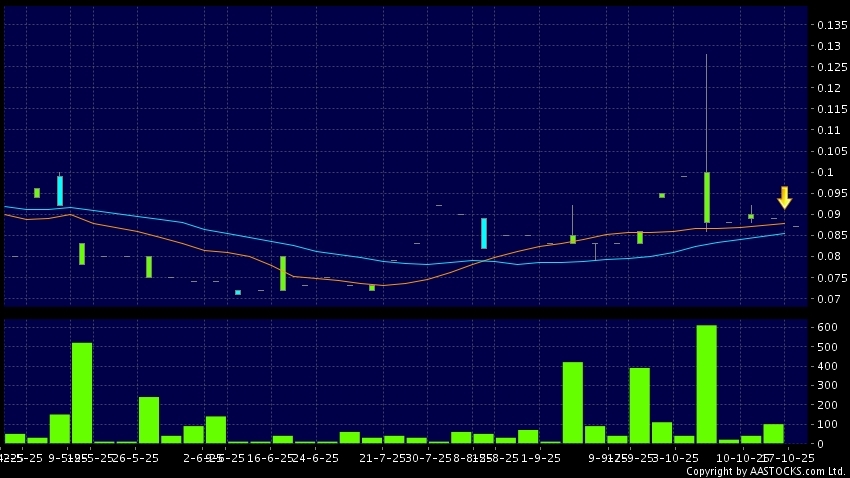Select the small green candle at 0.095 near October

pos(662,195)
